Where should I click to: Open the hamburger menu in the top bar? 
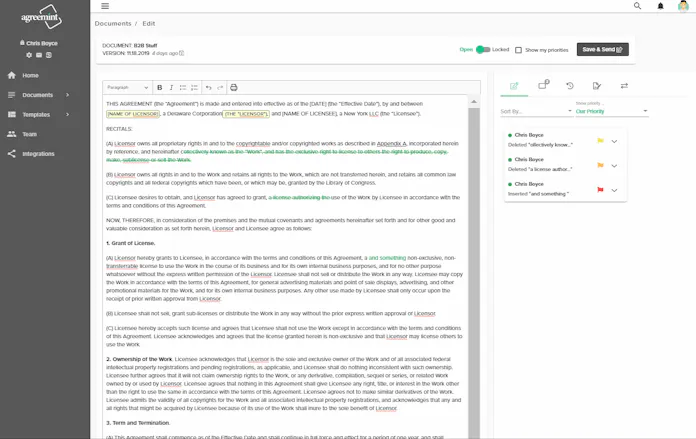[105, 6]
